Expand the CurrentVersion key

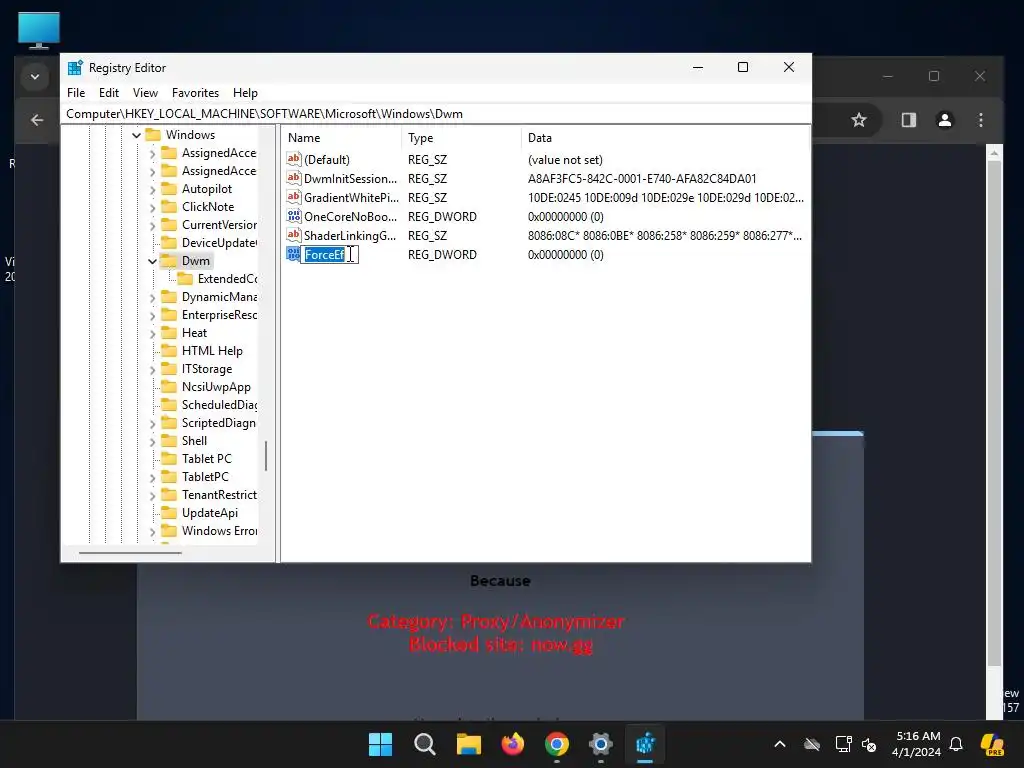pyautogui.click(x=152, y=225)
